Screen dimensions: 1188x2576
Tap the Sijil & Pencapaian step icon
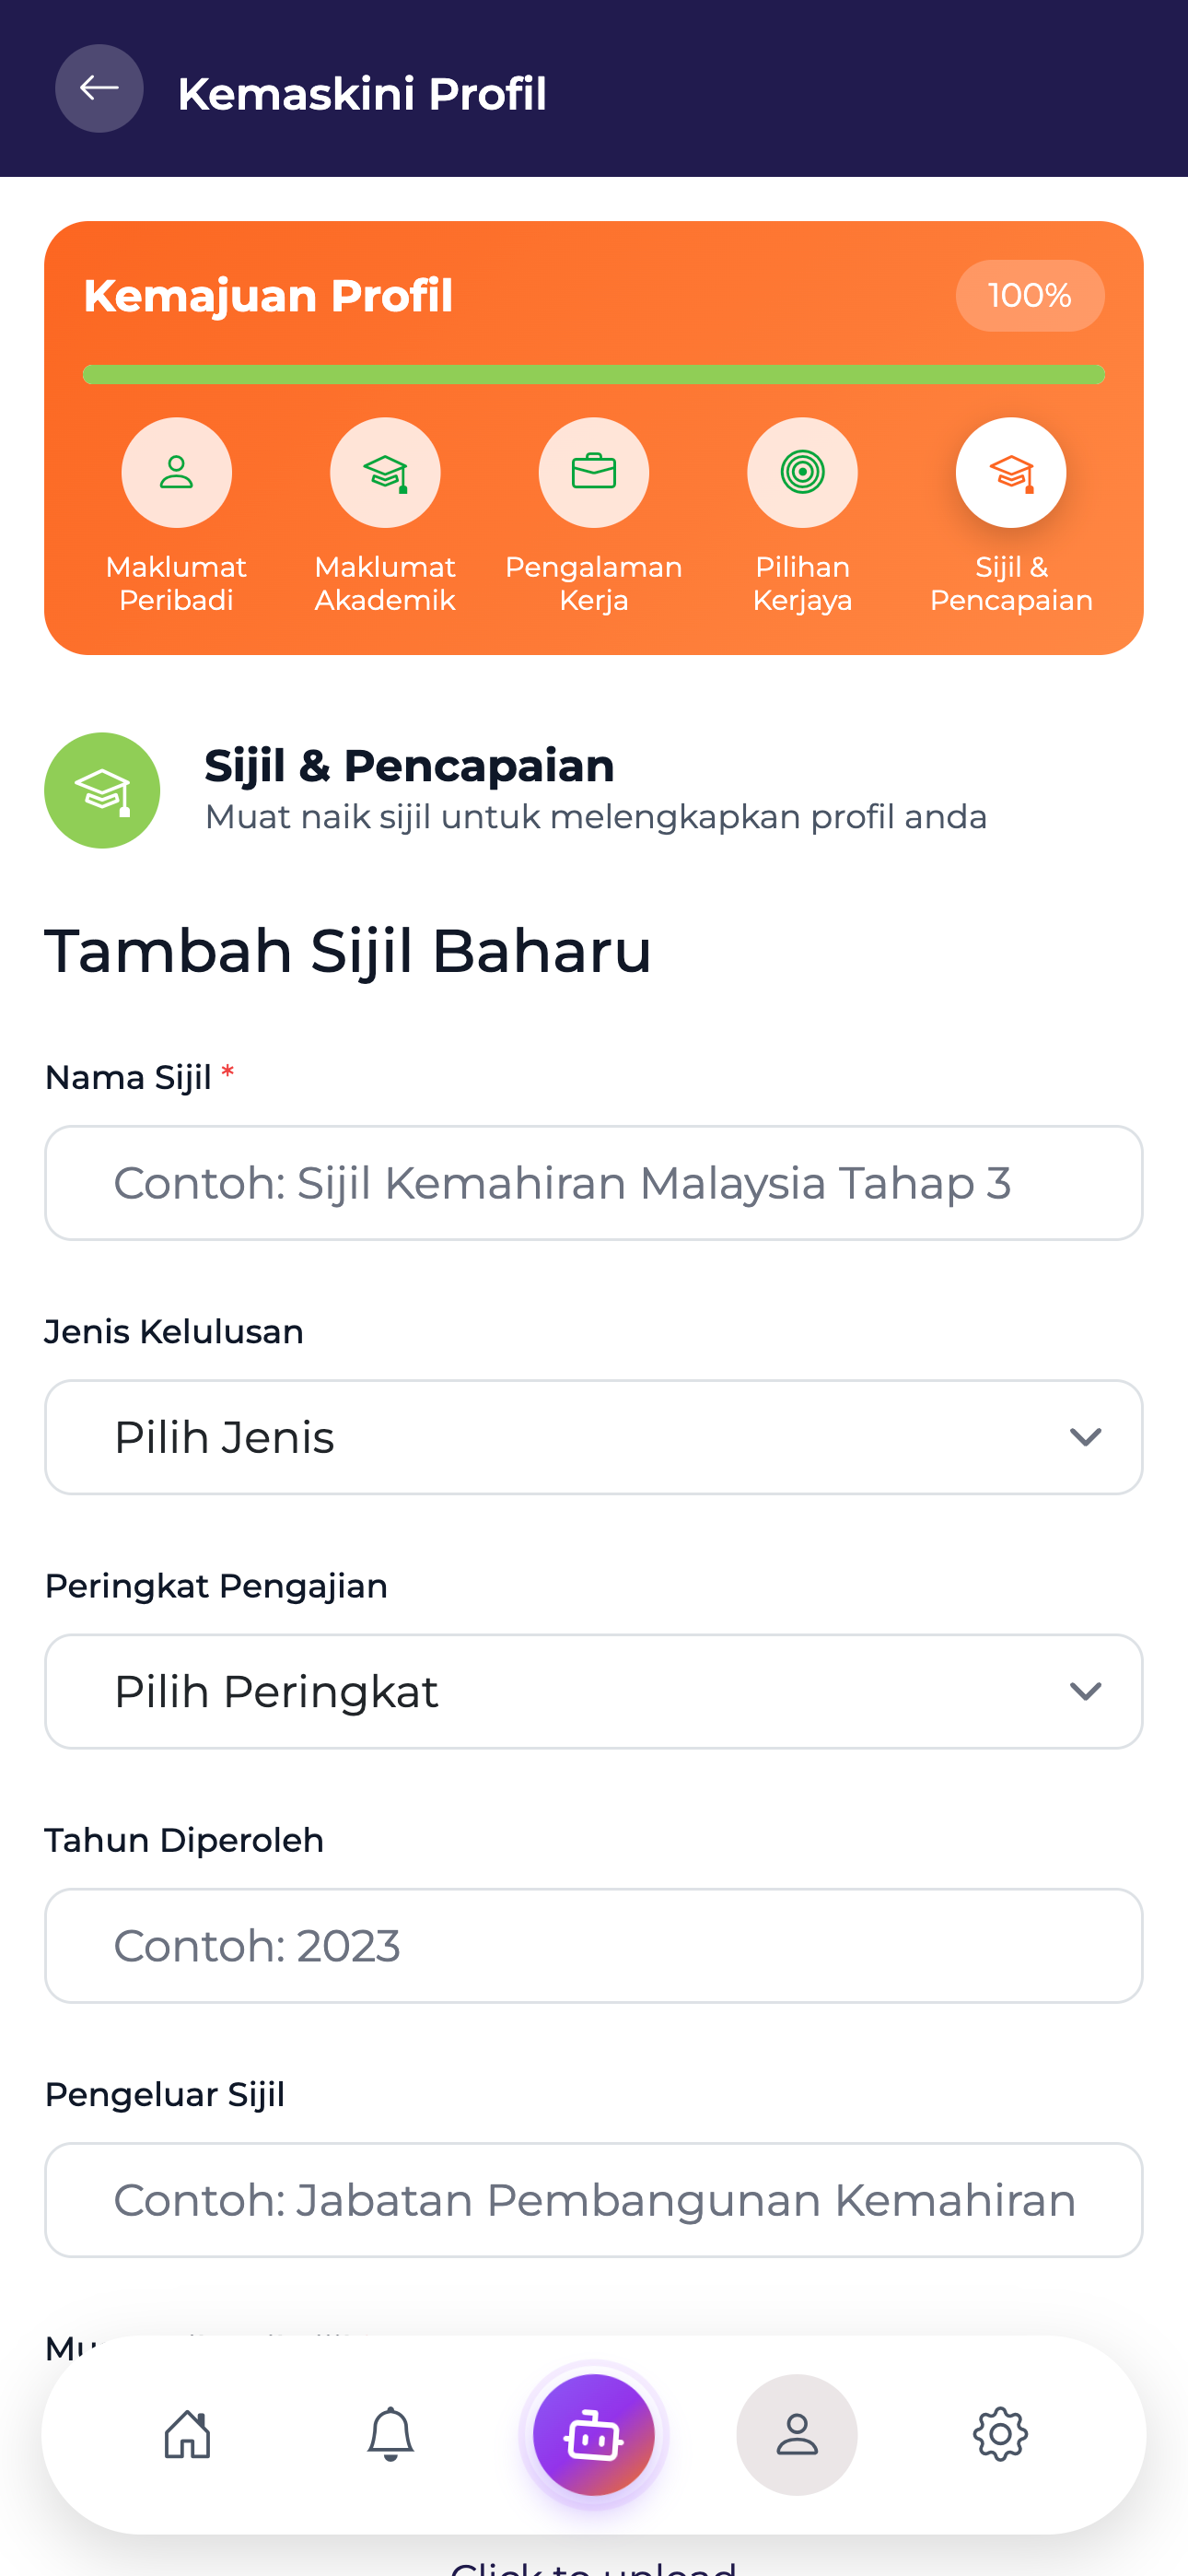pyautogui.click(x=1011, y=472)
